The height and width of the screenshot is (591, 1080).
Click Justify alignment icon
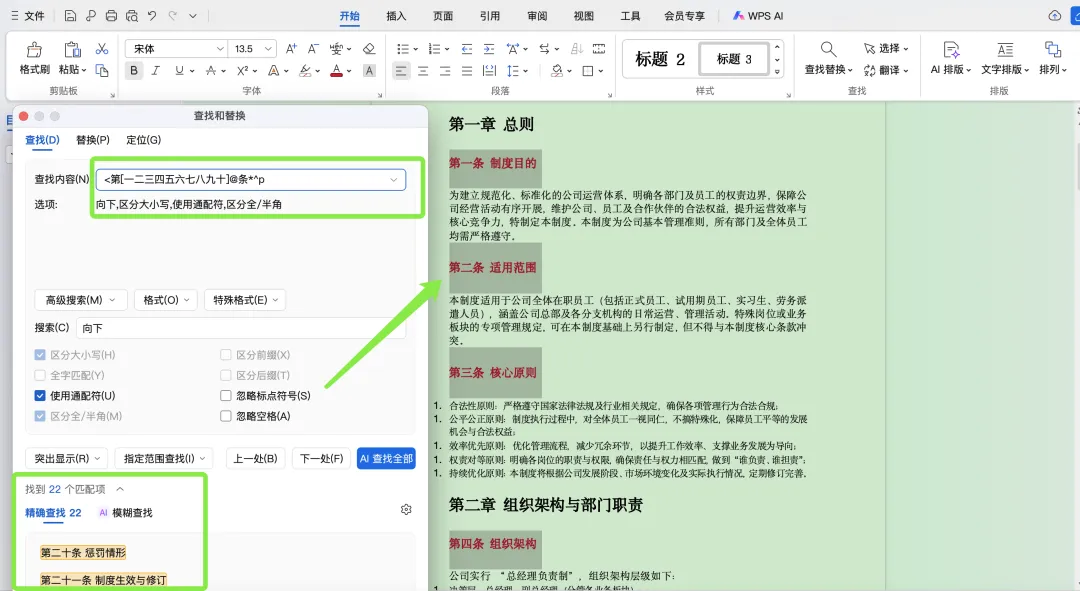click(x=467, y=71)
